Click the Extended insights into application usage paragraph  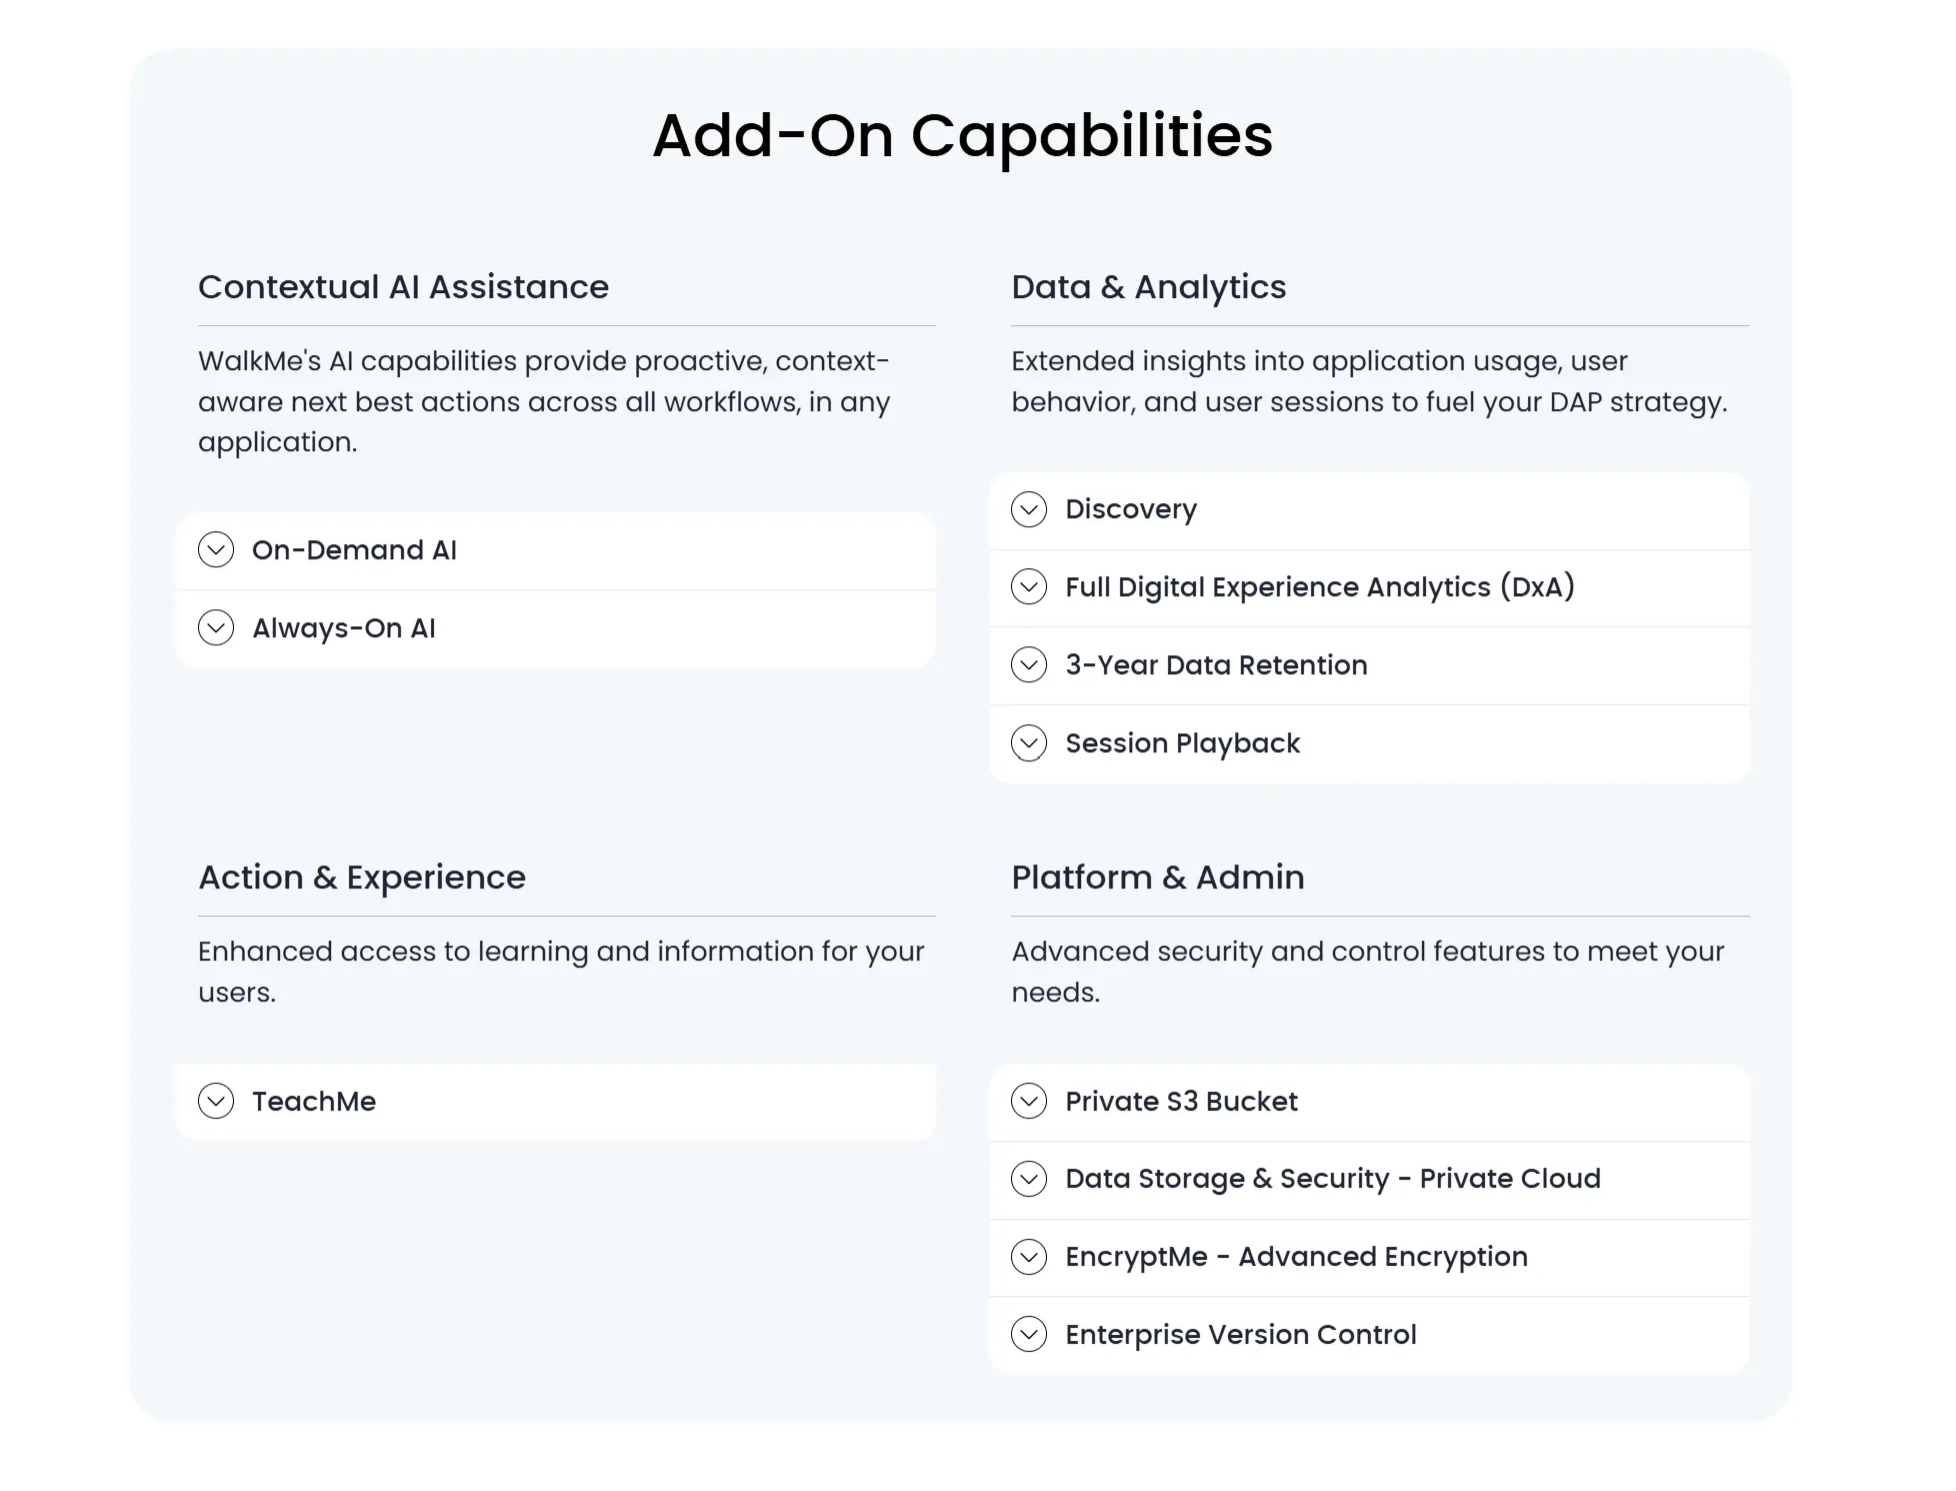click(x=1368, y=381)
